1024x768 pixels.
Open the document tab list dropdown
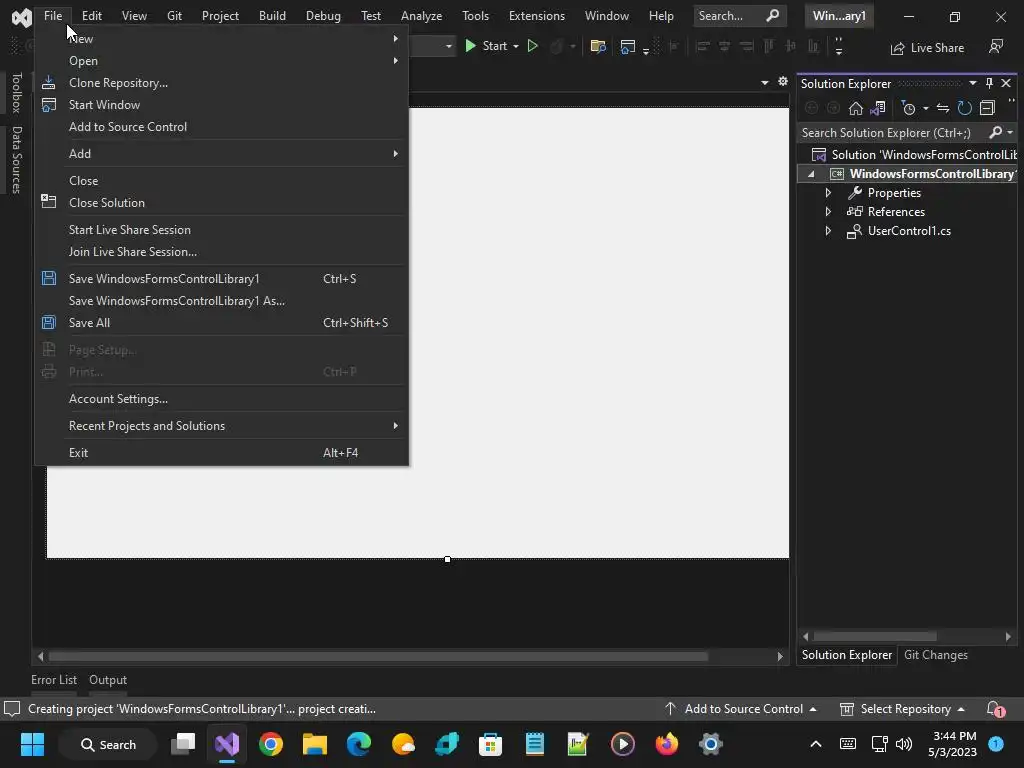(765, 82)
